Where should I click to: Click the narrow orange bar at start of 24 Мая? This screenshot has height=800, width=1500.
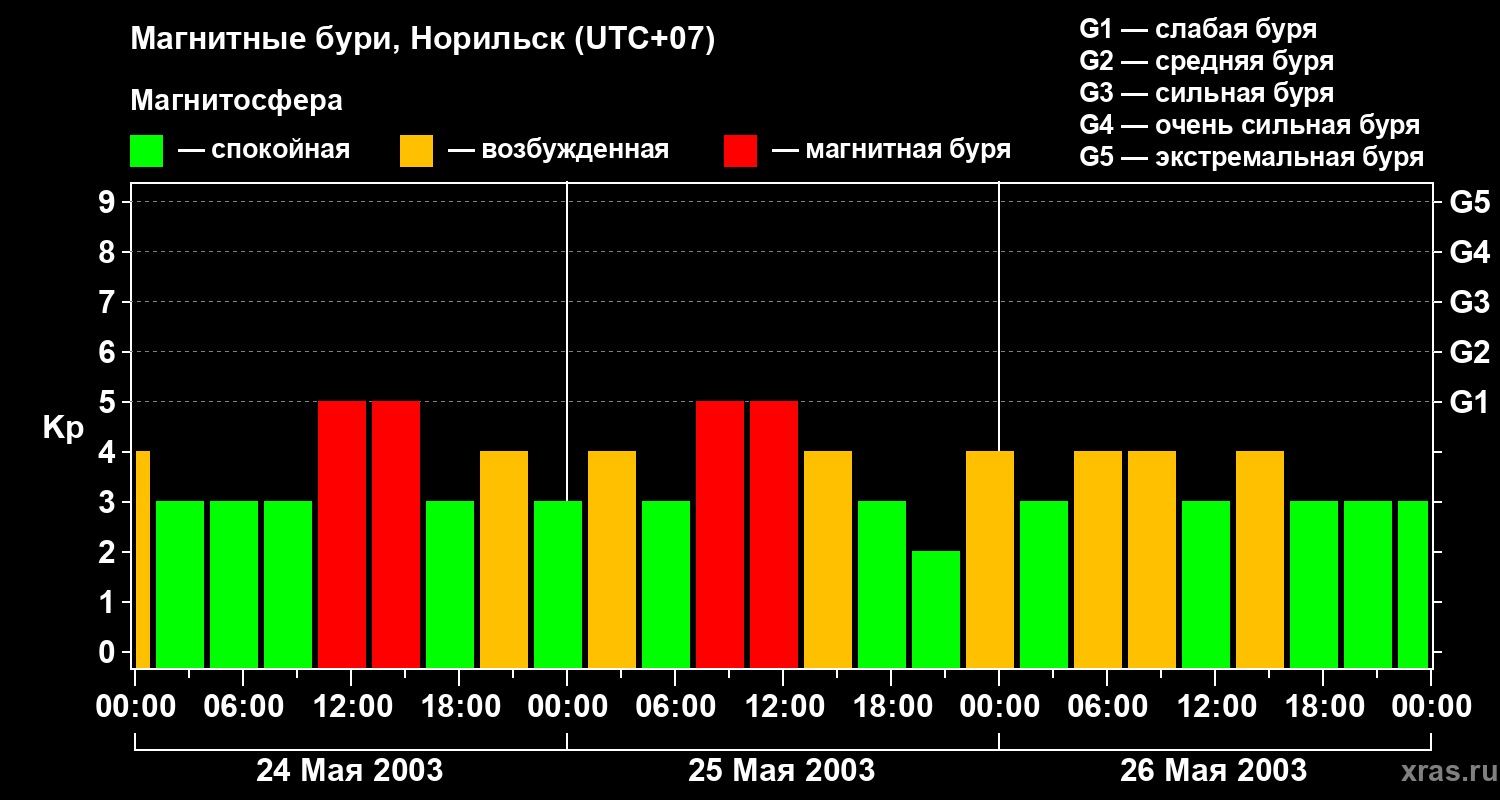(x=142, y=559)
